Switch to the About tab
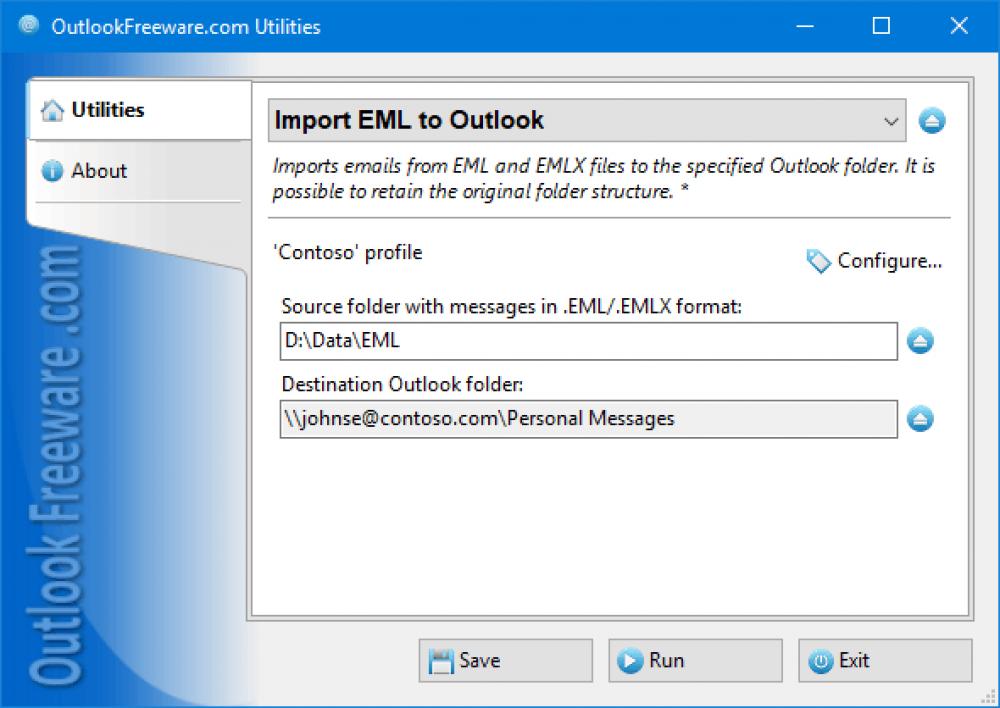Viewport: 1000px width, 708px height. pos(100,171)
